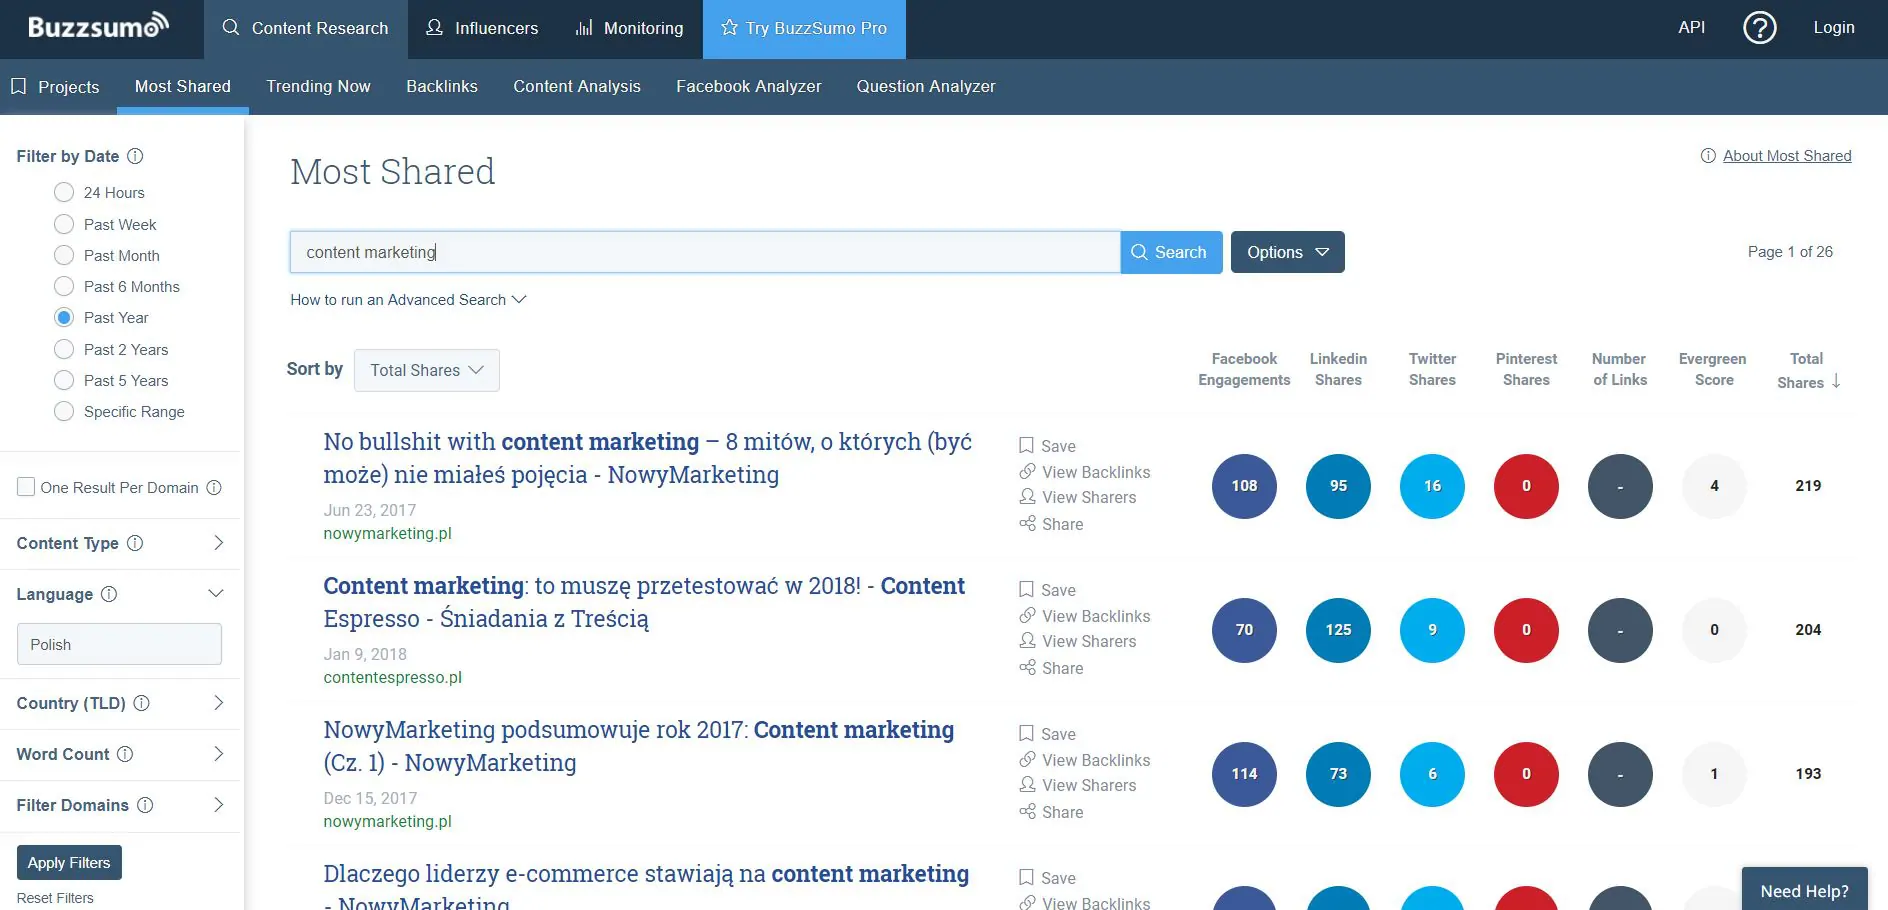Viewport: 1888px width, 910px height.
Task: Switch to the Facebook Analyzer tab
Action: point(748,86)
